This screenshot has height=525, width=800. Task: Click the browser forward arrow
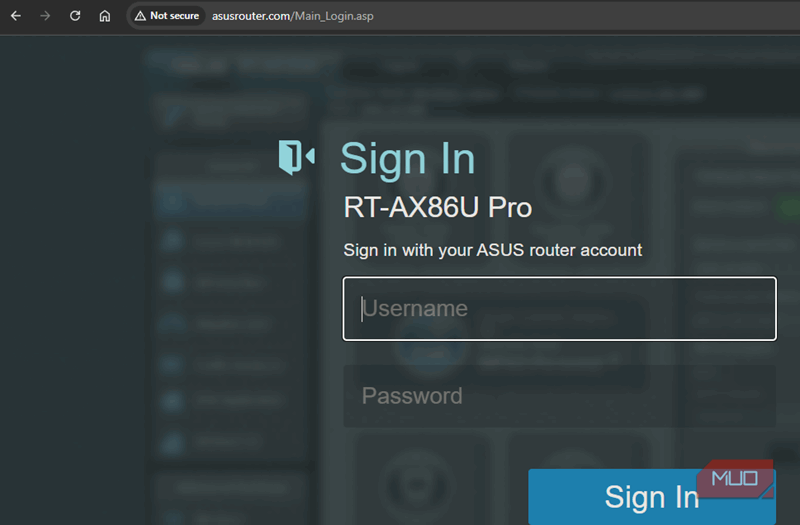pyautogui.click(x=45, y=16)
